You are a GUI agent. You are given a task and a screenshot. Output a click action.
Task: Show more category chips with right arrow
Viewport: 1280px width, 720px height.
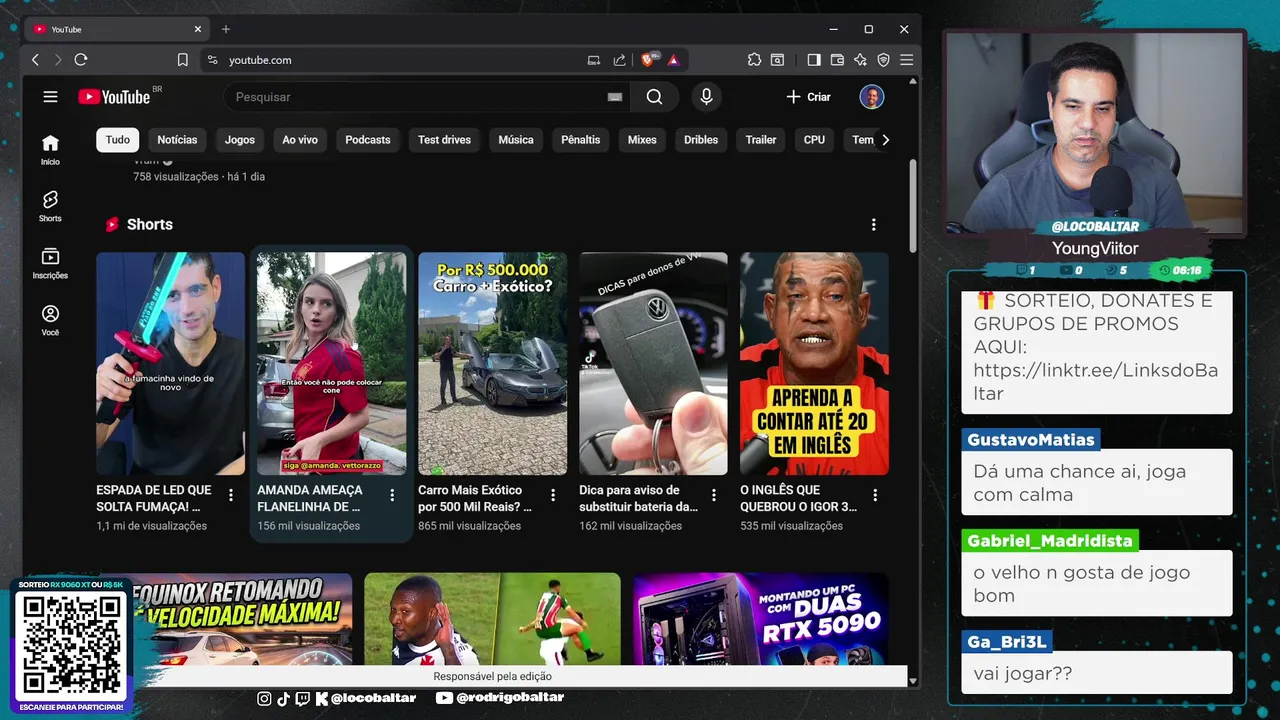pyautogui.click(x=884, y=140)
